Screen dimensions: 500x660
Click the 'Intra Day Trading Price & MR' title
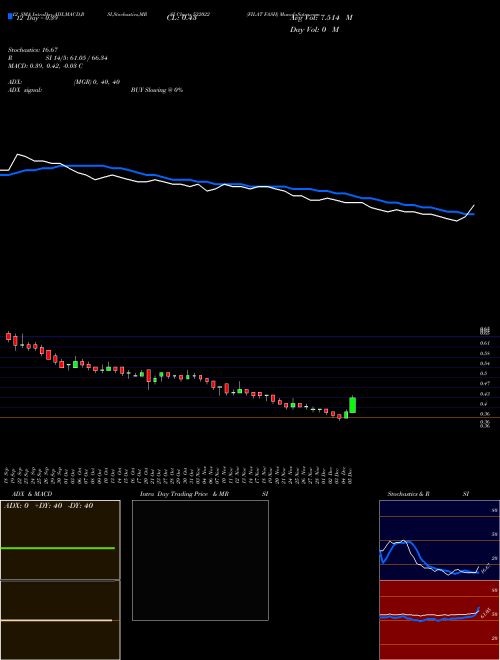(184, 494)
